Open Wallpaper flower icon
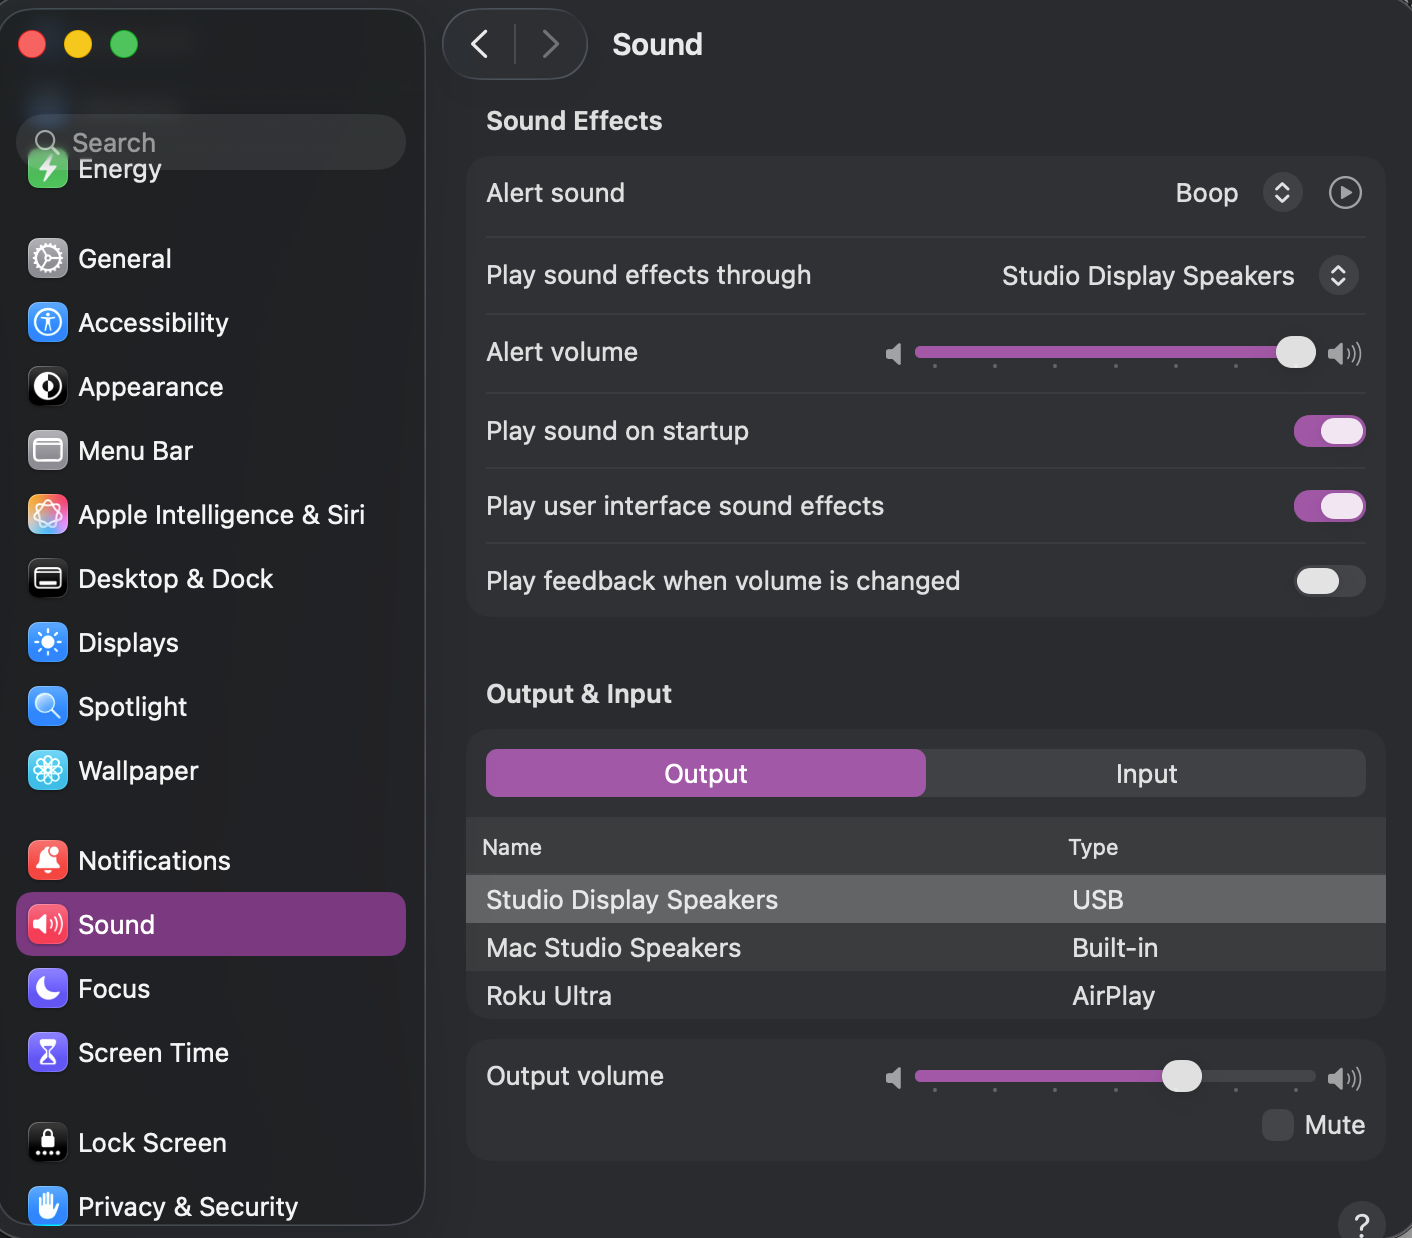The height and width of the screenshot is (1238, 1412). [48, 770]
